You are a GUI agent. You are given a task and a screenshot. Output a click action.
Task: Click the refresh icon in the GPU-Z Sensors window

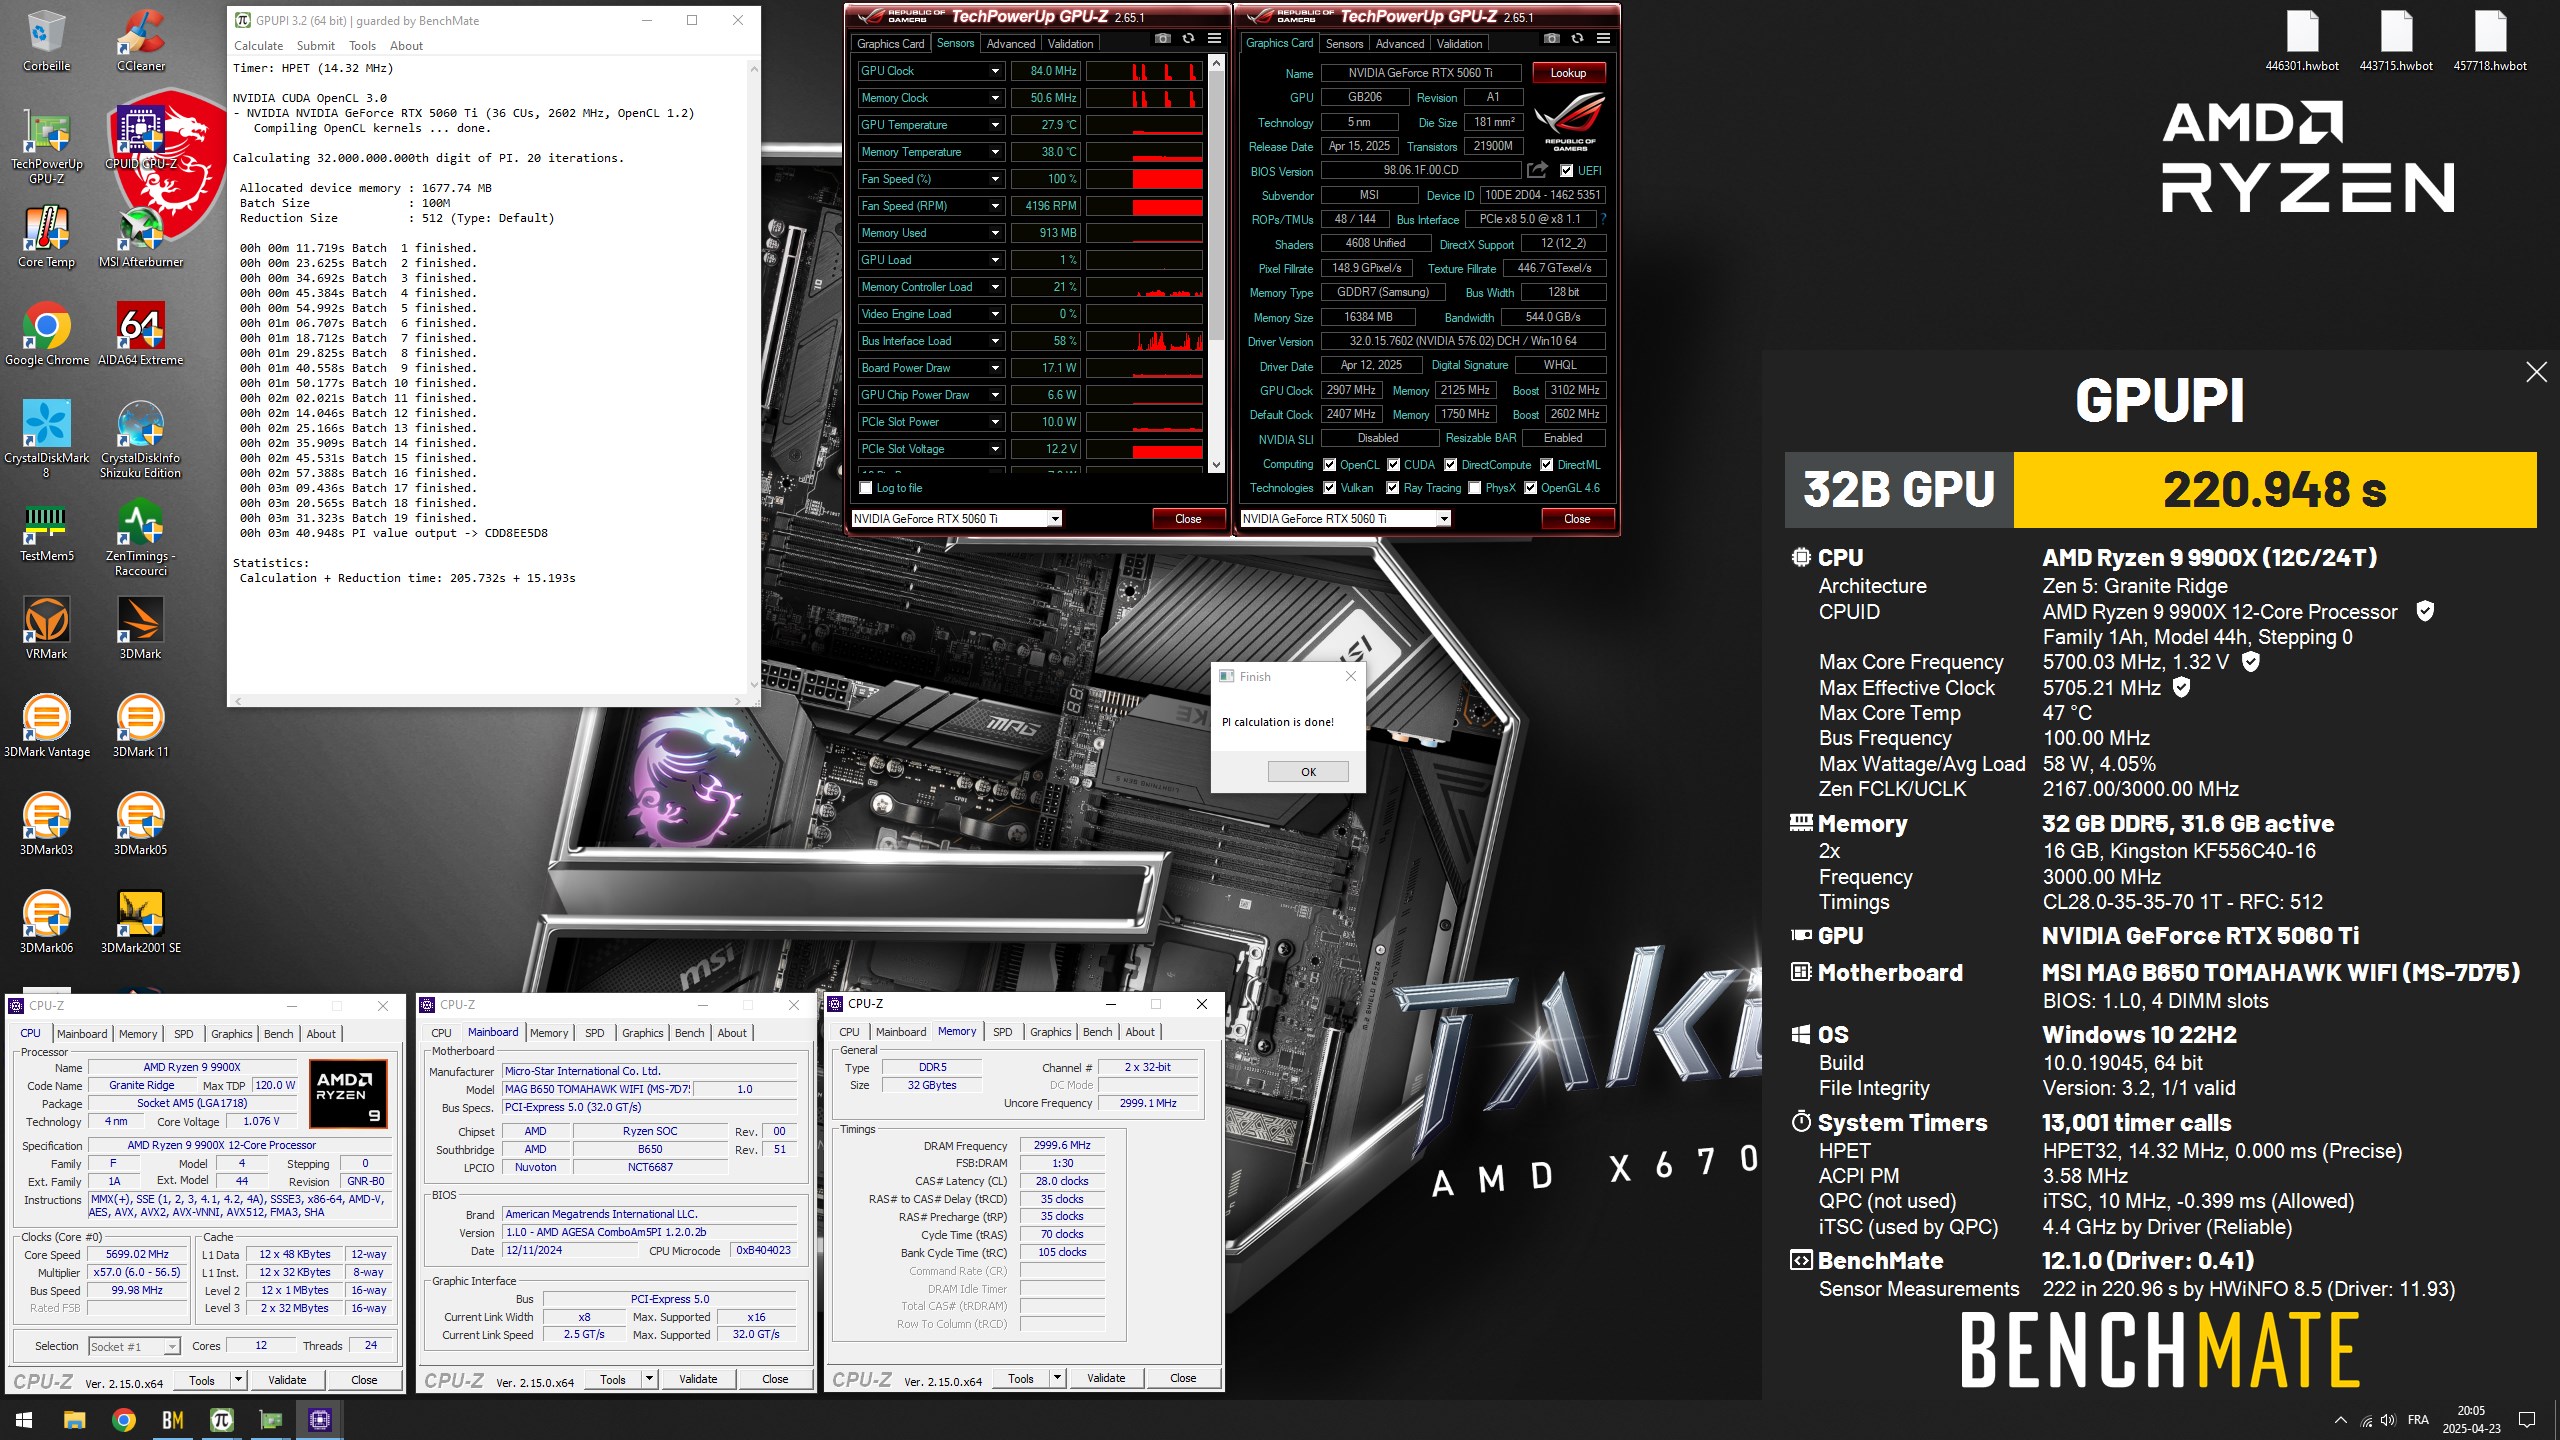[1188, 39]
